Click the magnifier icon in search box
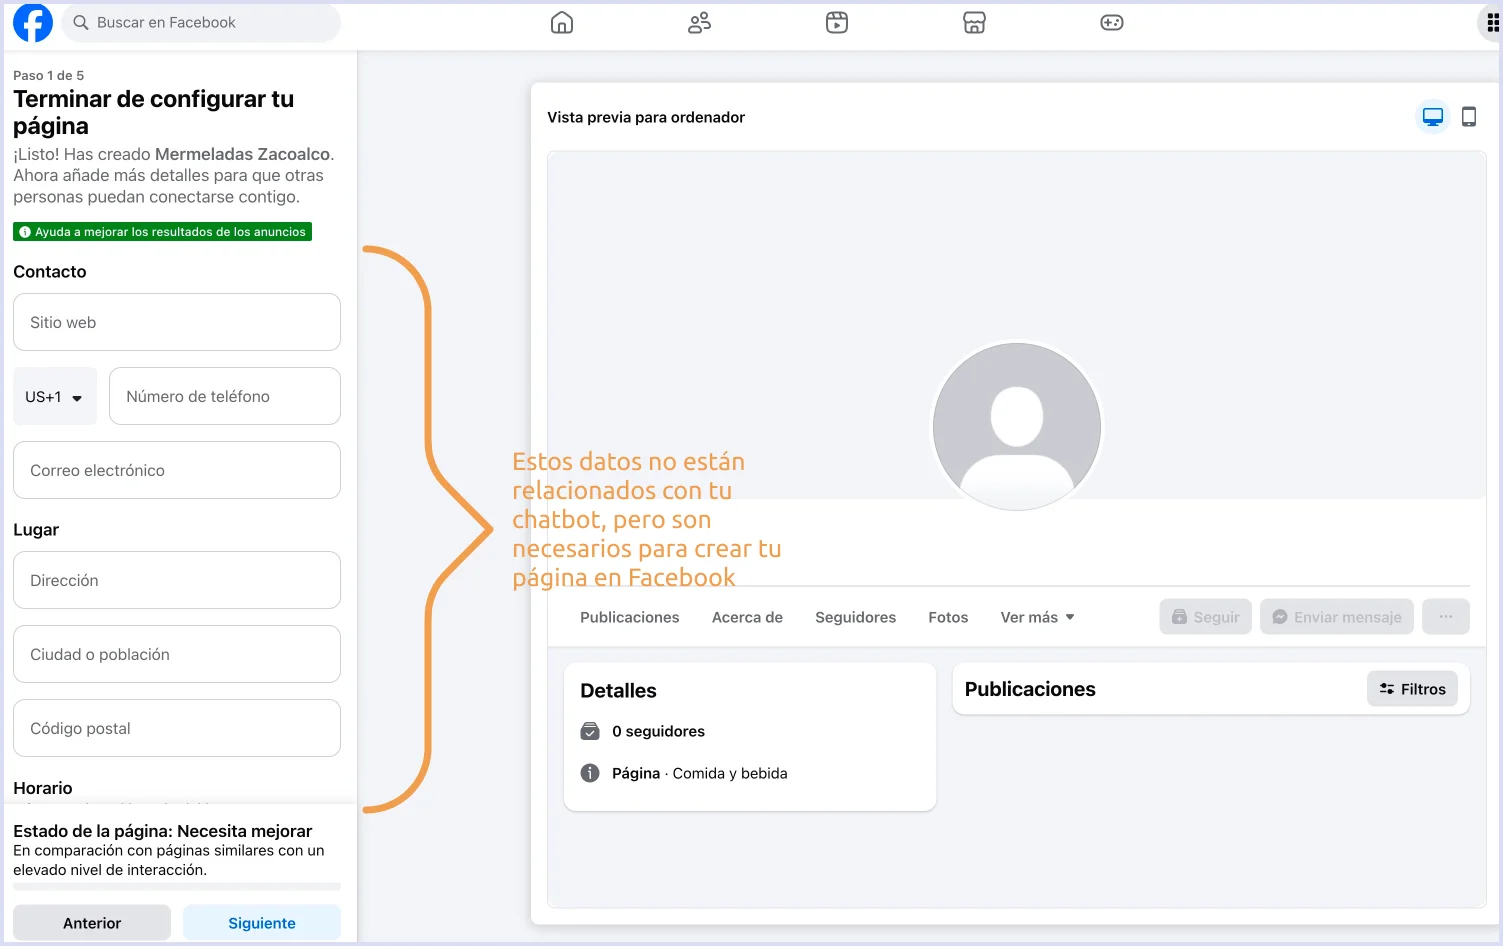 (x=81, y=22)
